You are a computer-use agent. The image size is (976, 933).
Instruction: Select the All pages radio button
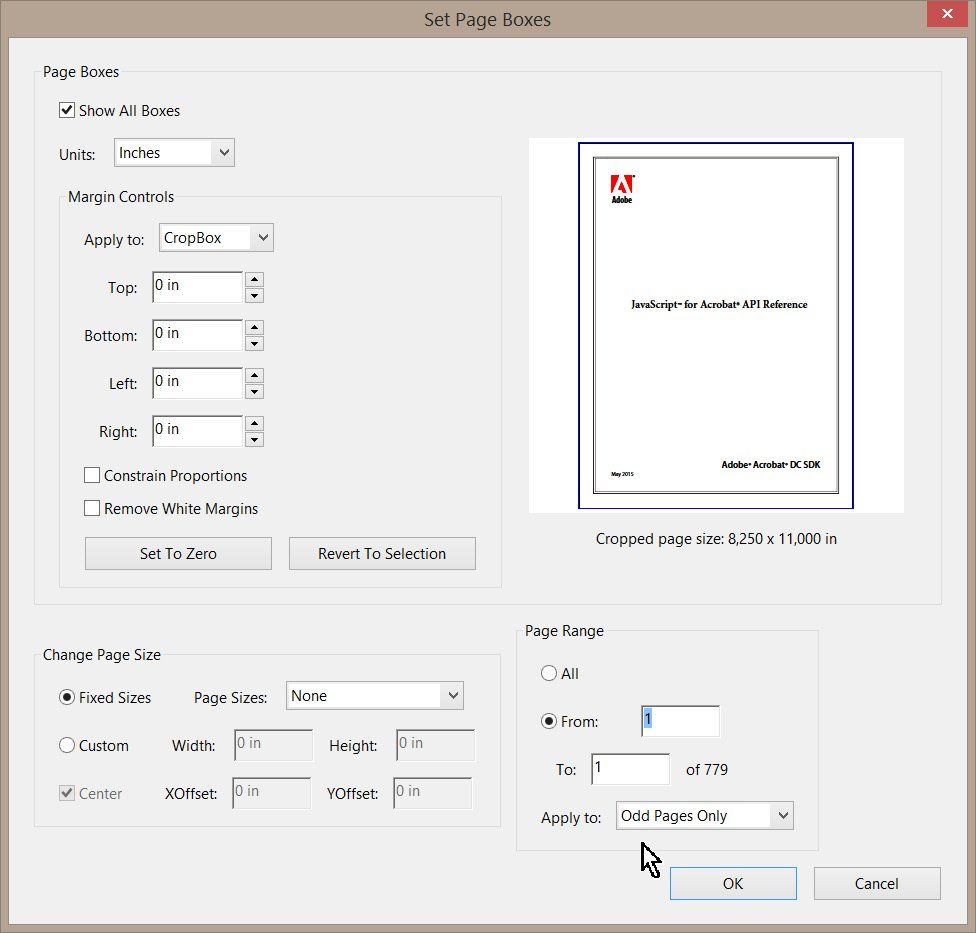point(549,674)
